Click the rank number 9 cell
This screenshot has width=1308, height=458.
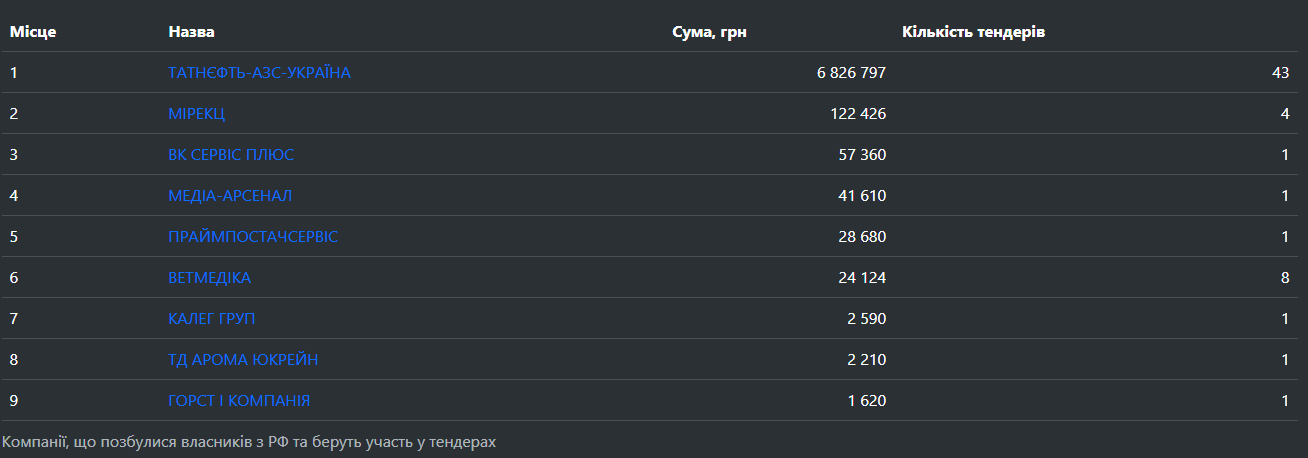tap(14, 401)
